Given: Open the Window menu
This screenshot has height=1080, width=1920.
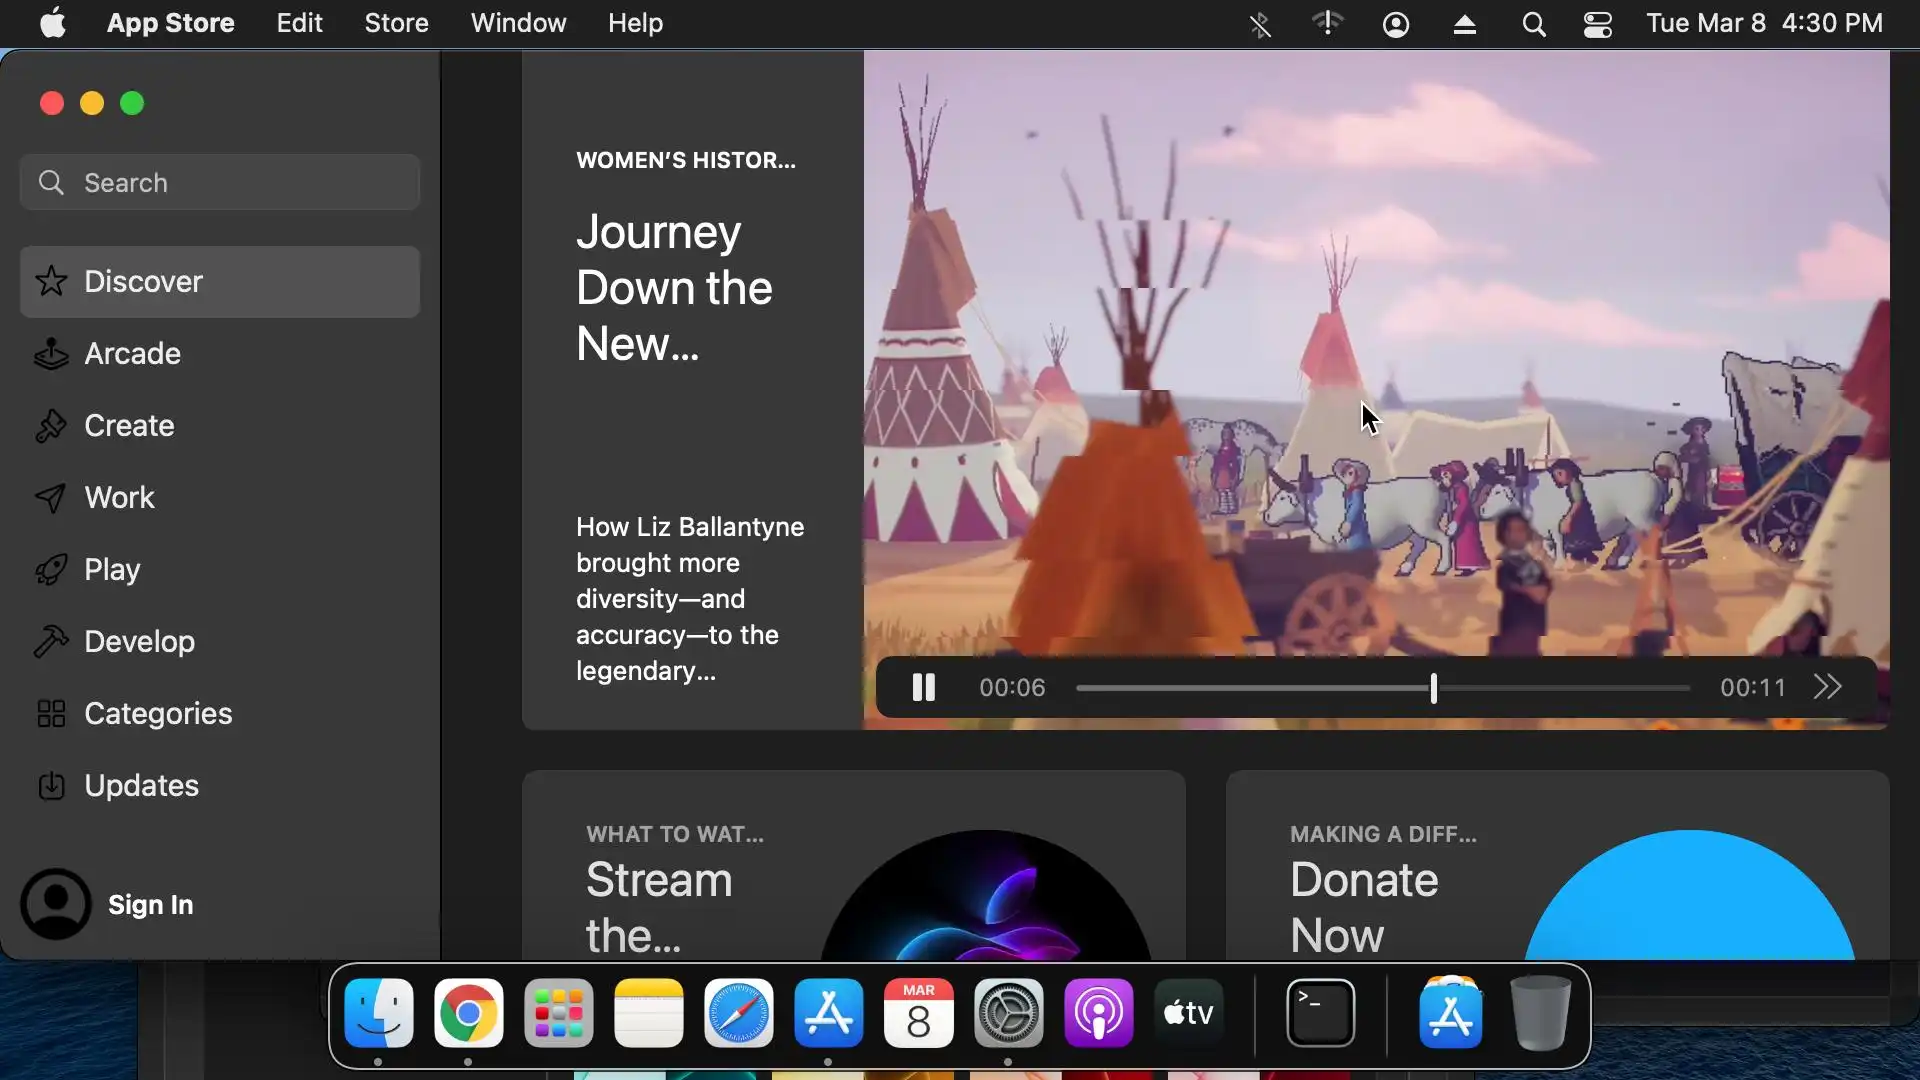Looking at the screenshot, I should (x=518, y=23).
